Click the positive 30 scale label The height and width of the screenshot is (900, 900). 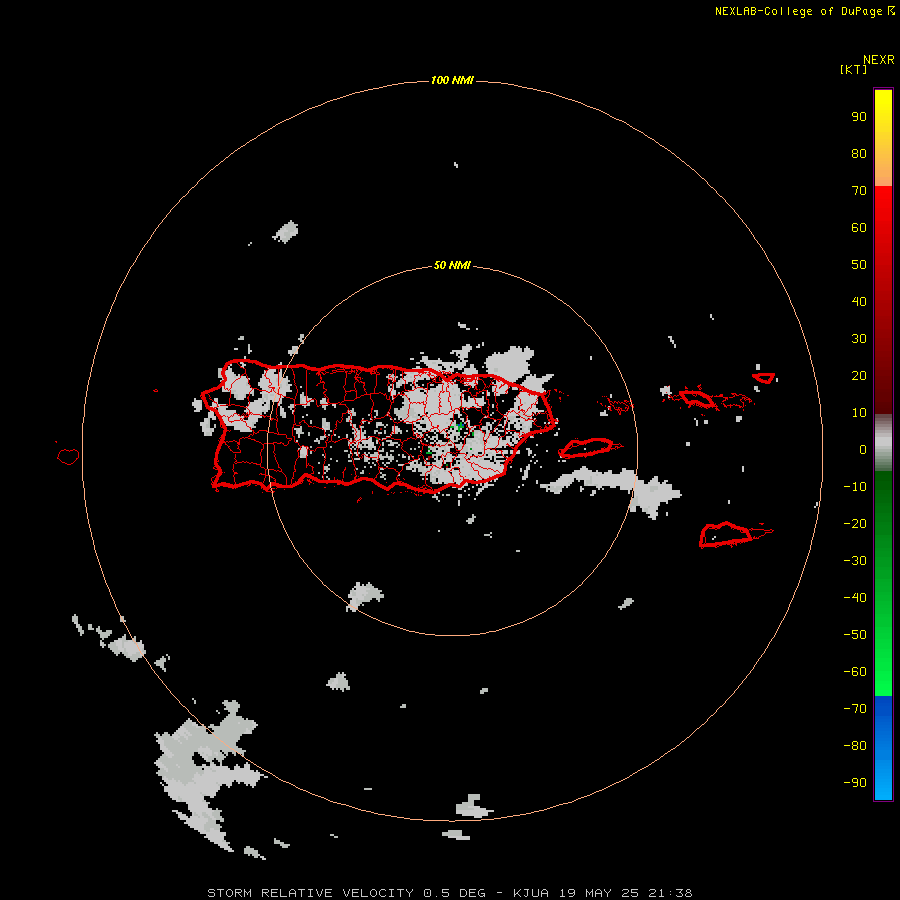pos(859,339)
